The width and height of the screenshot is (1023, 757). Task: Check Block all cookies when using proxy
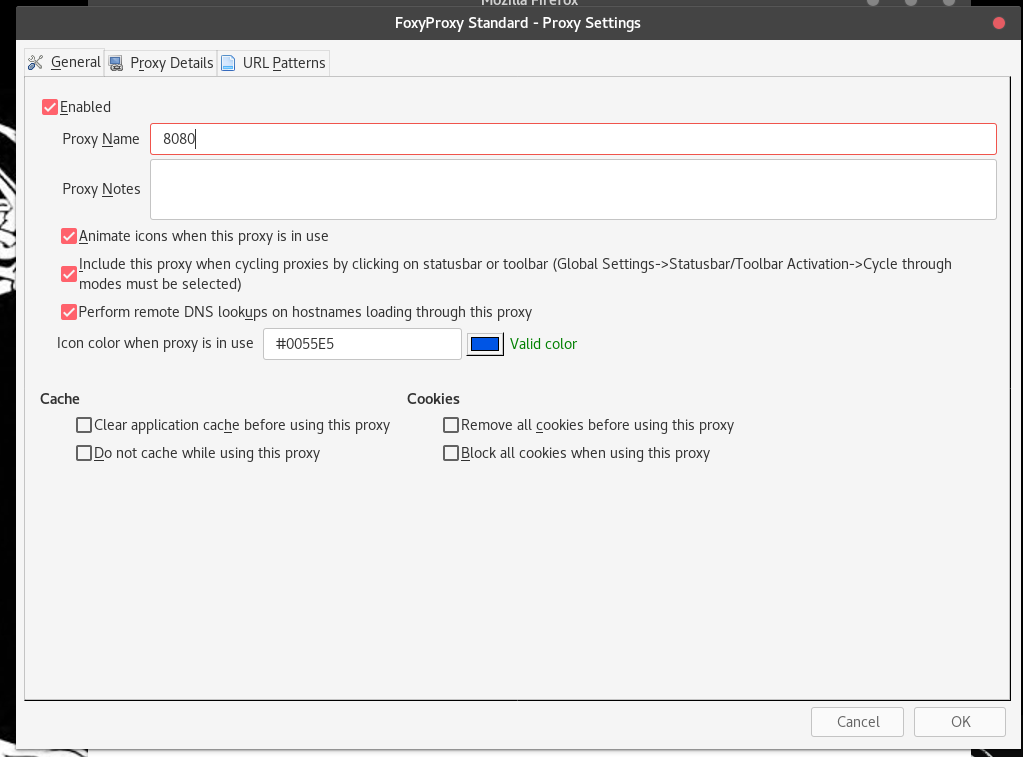(451, 453)
